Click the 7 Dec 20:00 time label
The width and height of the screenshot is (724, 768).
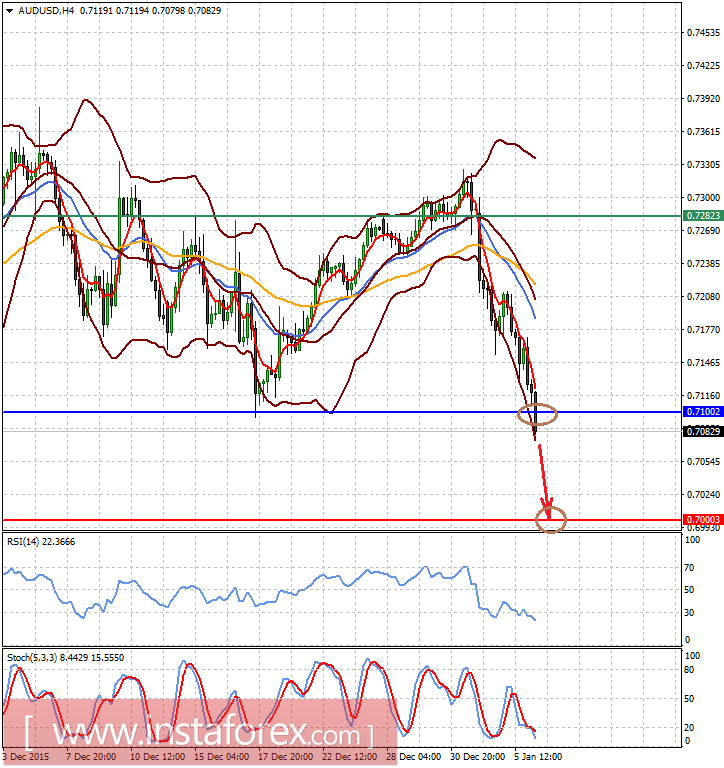(91, 756)
